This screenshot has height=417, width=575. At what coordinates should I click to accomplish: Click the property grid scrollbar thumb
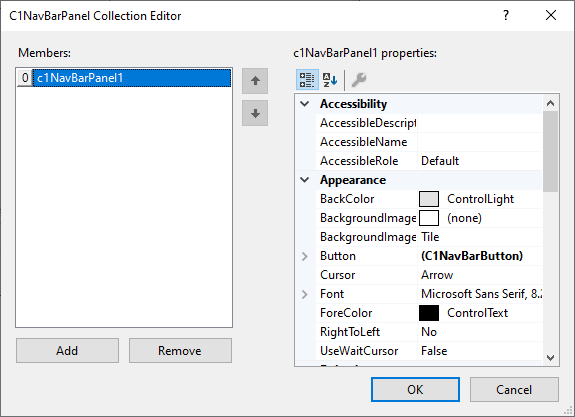[550, 151]
